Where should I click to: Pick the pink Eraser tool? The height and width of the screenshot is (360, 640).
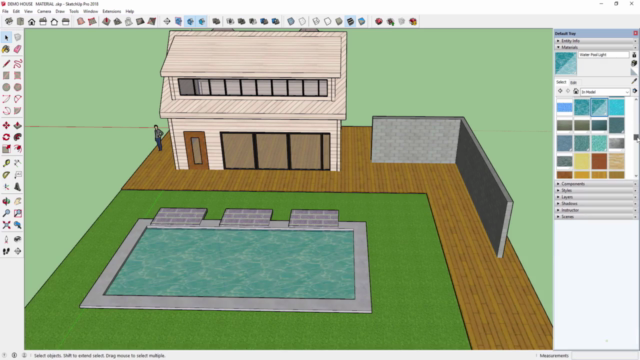tap(18, 49)
